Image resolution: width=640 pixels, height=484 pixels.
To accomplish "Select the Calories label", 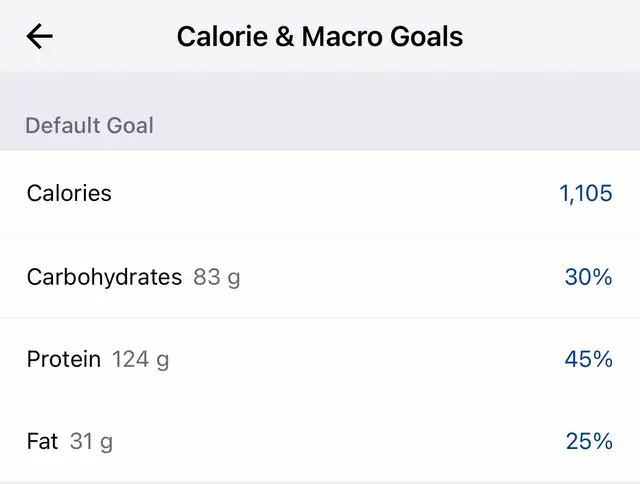I will click(69, 193).
